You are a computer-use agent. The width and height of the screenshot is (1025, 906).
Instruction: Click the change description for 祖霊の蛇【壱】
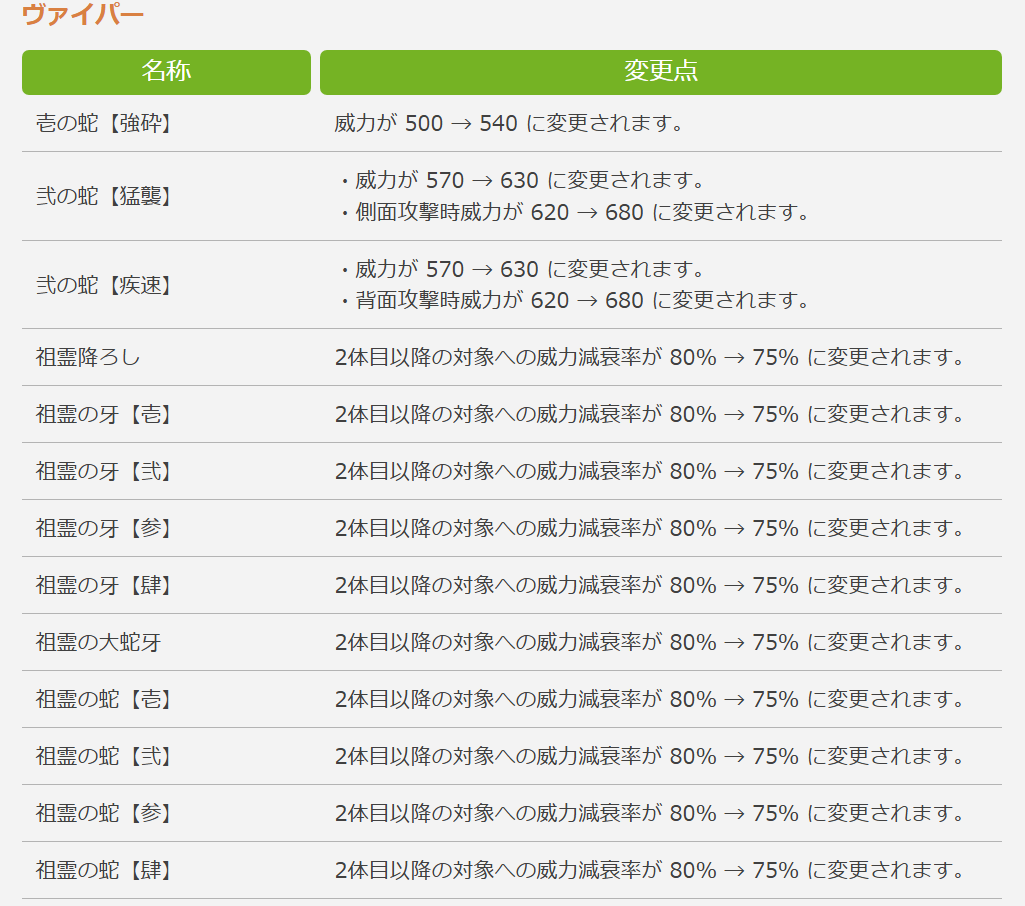point(649,699)
